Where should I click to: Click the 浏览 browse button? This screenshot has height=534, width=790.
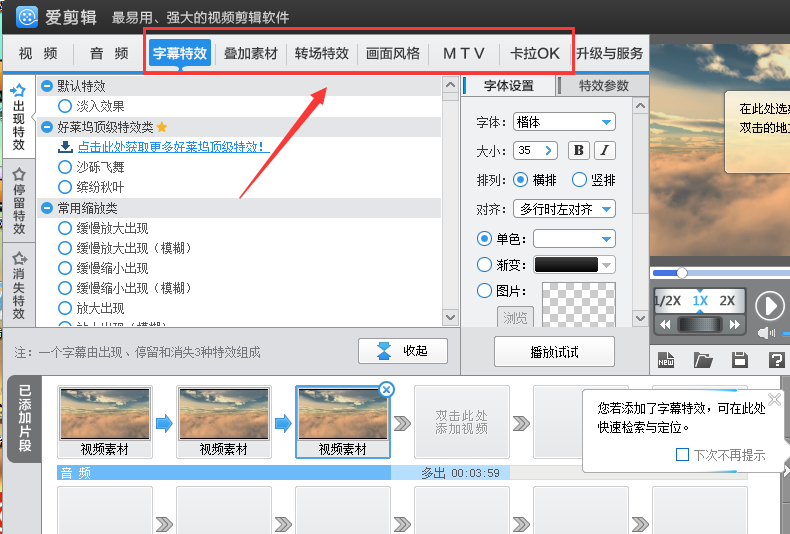(x=515, y=317)
